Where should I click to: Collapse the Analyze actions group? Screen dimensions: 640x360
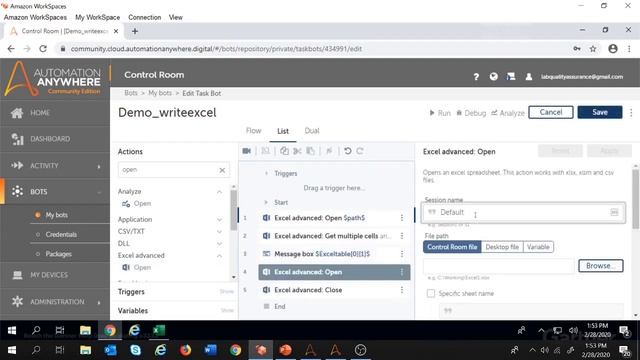coord(219,191)
